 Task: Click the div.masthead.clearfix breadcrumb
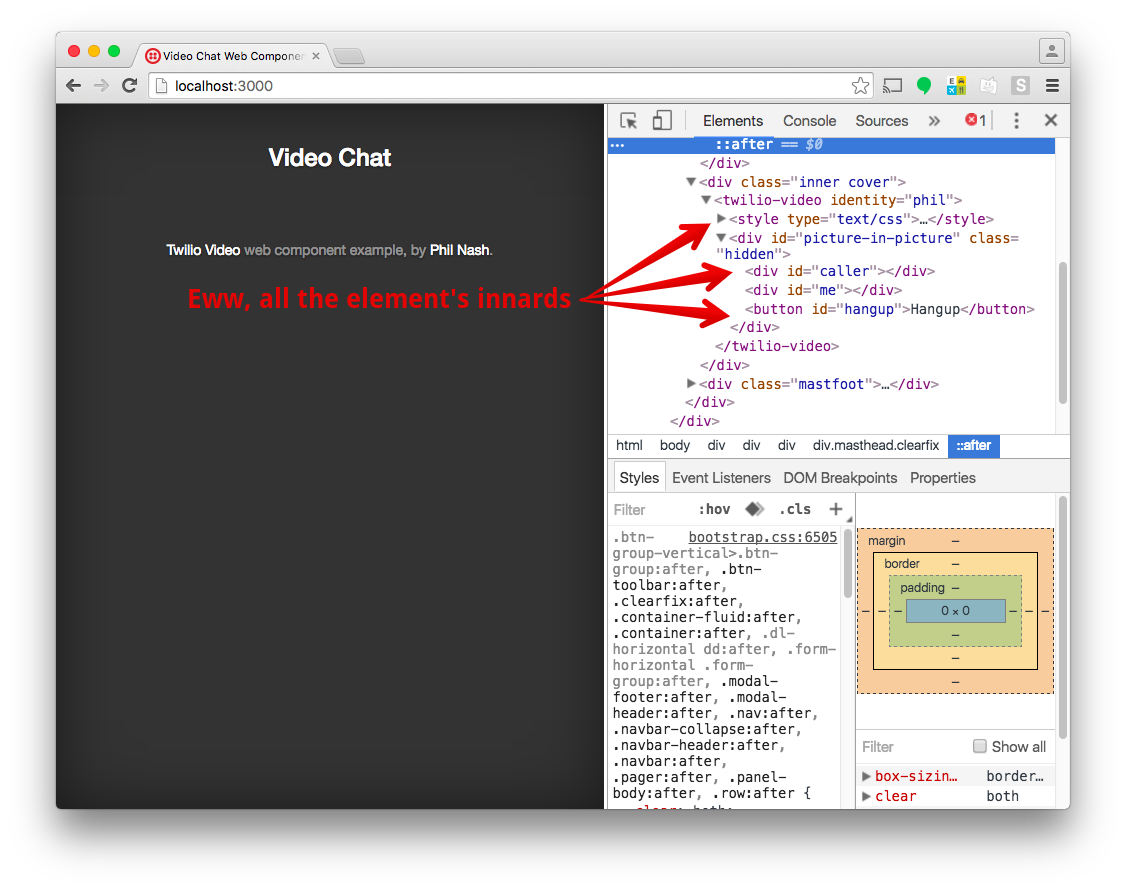(x=875, y=445)
